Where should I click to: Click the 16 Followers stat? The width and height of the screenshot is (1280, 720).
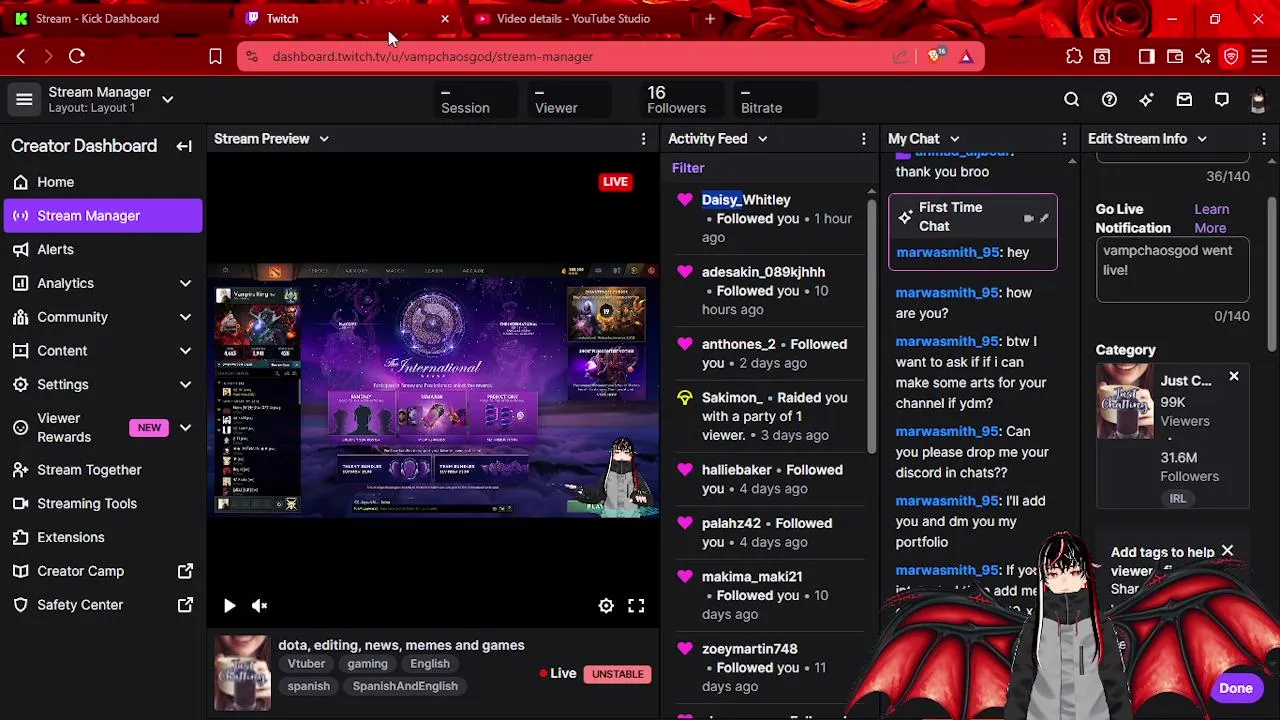(676, 99)
